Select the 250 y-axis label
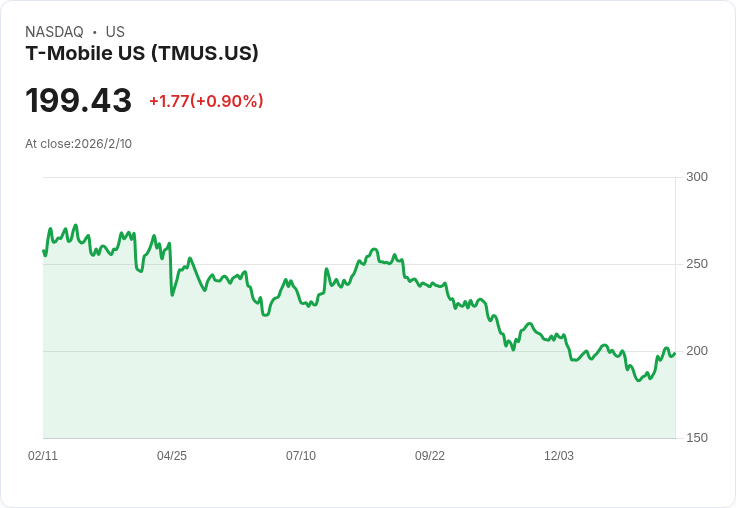The width and height of the screenshot is (736, 508). tap(697, 264)
